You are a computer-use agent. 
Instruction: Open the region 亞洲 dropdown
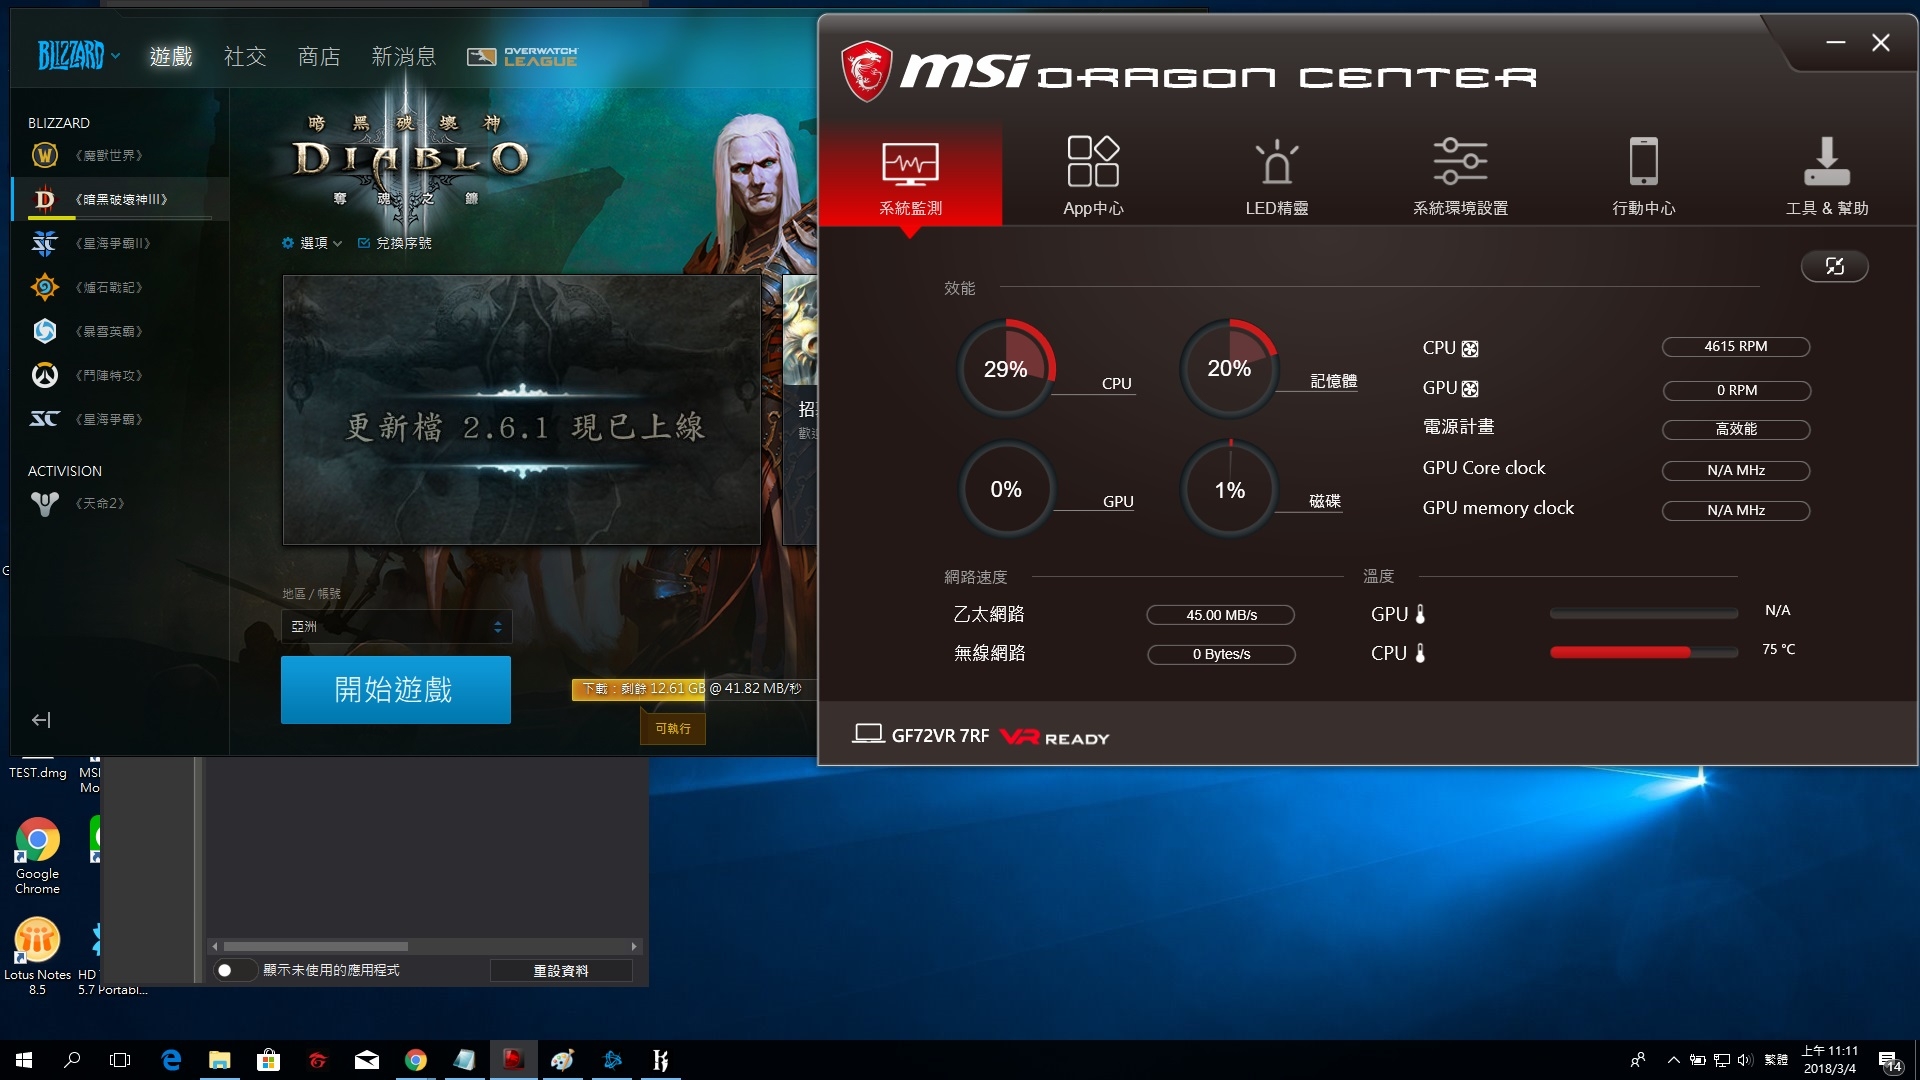pos(397,626)
